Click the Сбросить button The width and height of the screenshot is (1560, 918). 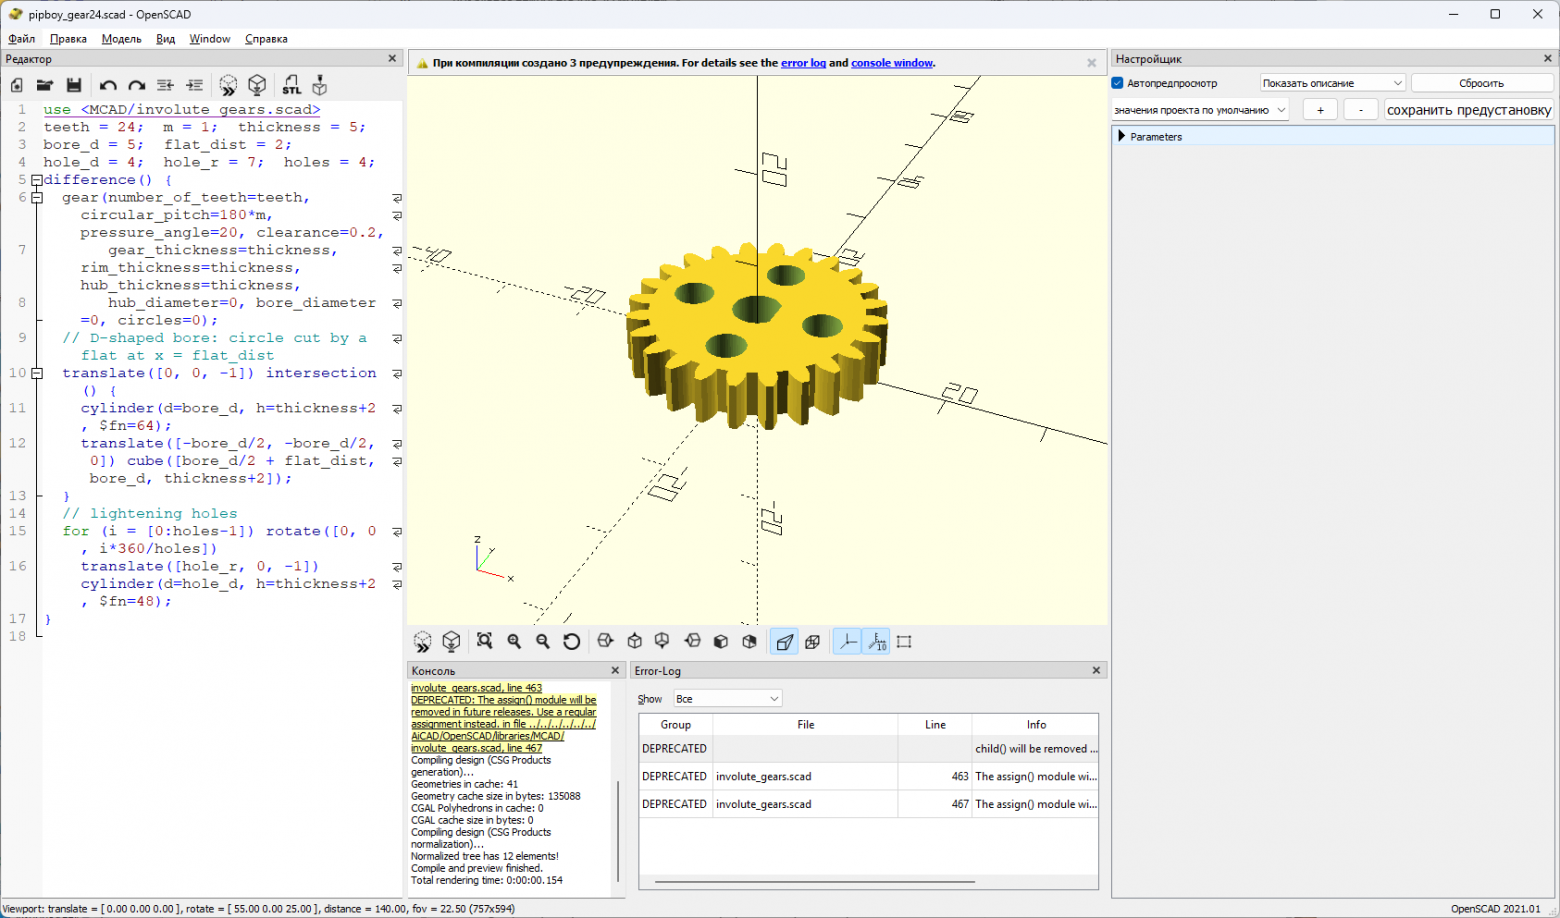(1481, 83)
